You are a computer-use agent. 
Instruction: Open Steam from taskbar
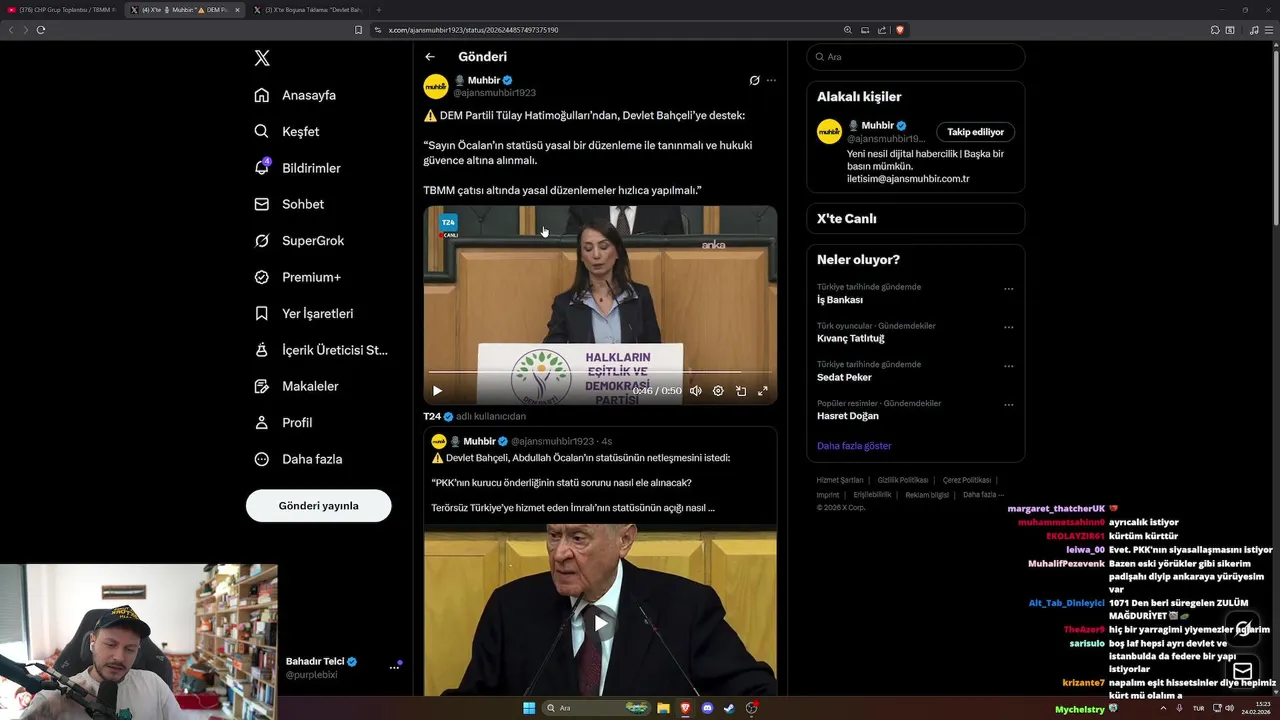tap(729, 708)
